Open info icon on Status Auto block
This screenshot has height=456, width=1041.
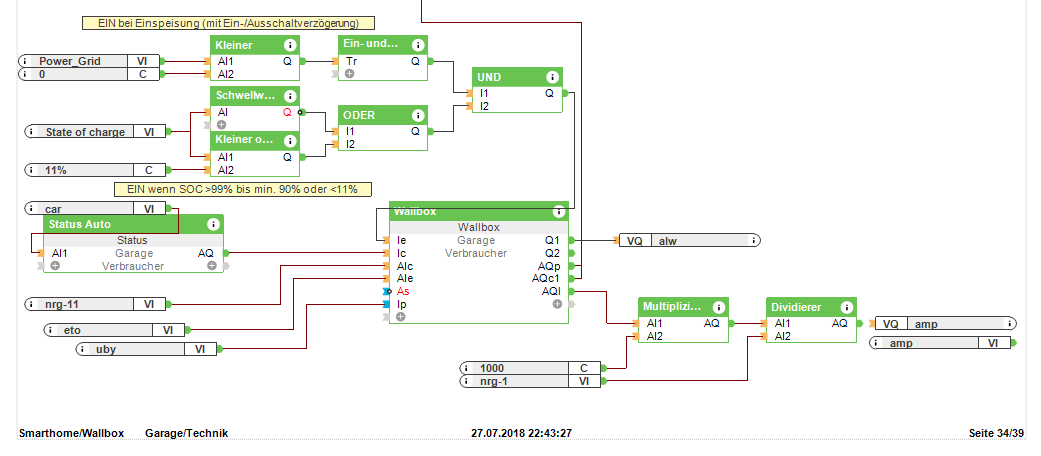pyautogui.click(x=213, y=224)
